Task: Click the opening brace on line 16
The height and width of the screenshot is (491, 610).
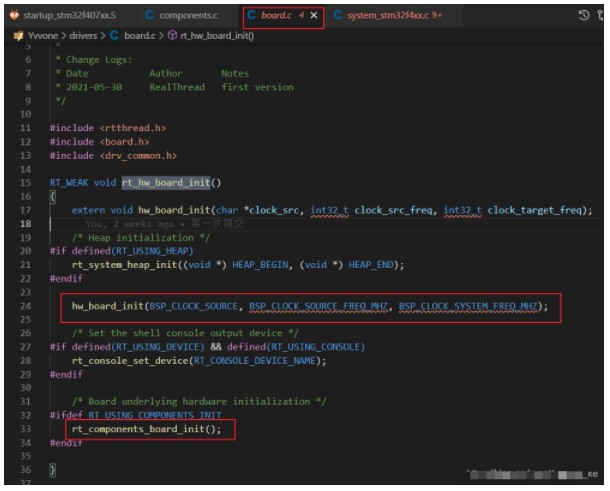Action: (52, 197)
